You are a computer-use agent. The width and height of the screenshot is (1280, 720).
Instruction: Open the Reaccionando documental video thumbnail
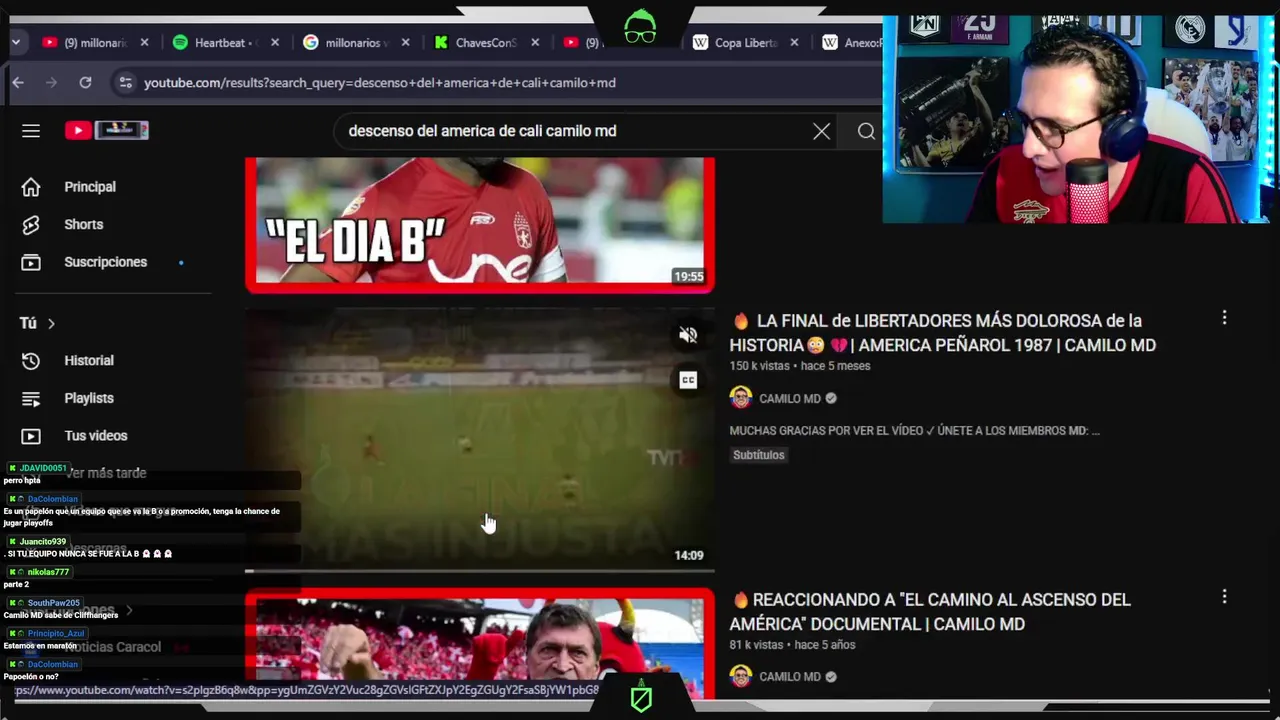click(480, 645)
